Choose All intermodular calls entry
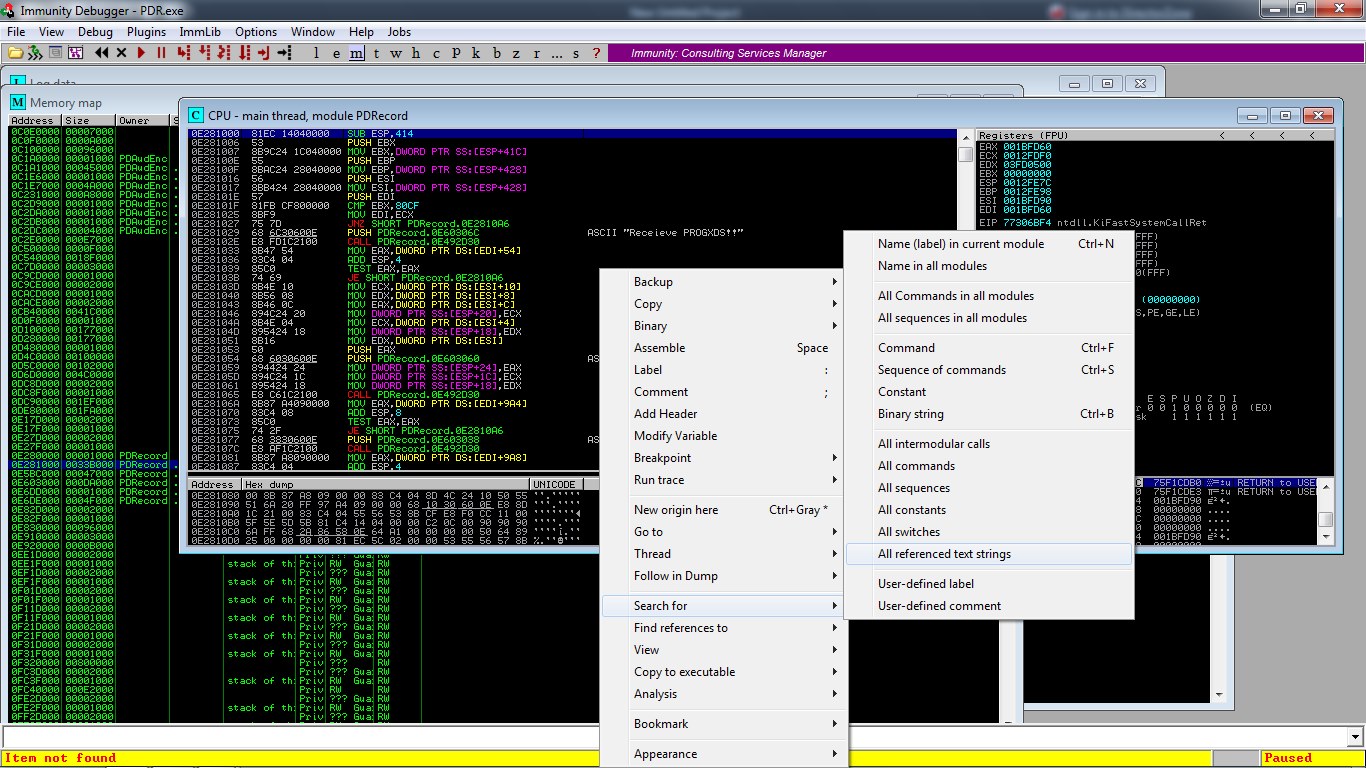Image resolution: width=1366 pixels, height=768 pixels. click(x=989, y=444)
